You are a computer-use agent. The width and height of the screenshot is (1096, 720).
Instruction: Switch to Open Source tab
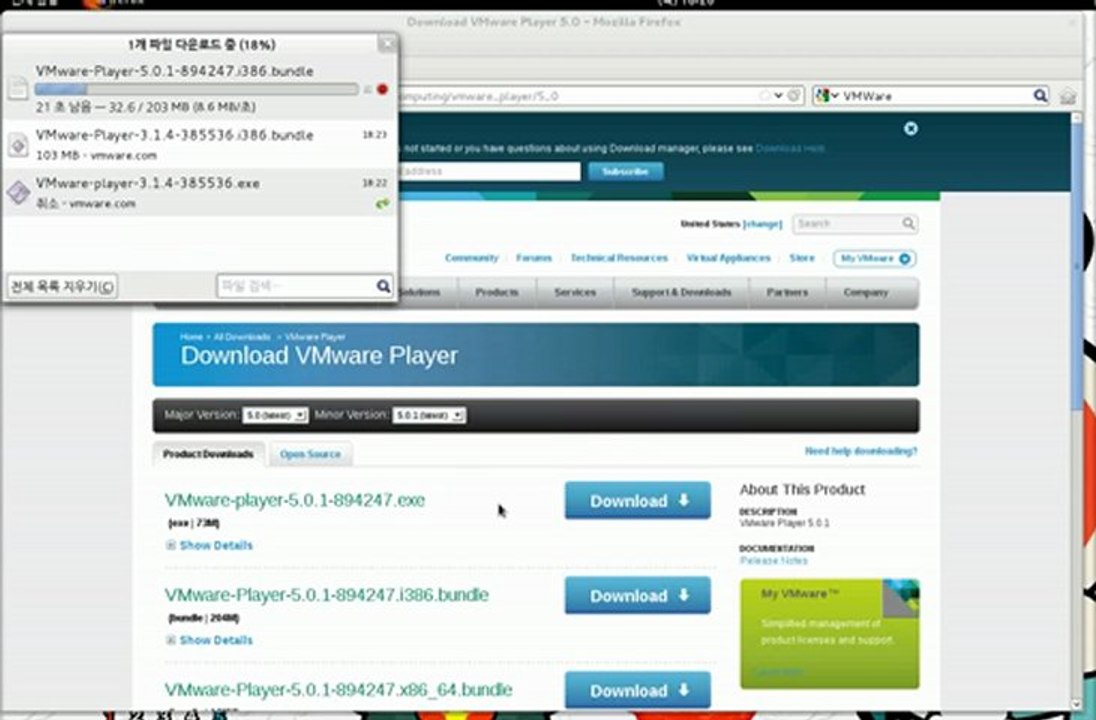click(x=310, y=454)
